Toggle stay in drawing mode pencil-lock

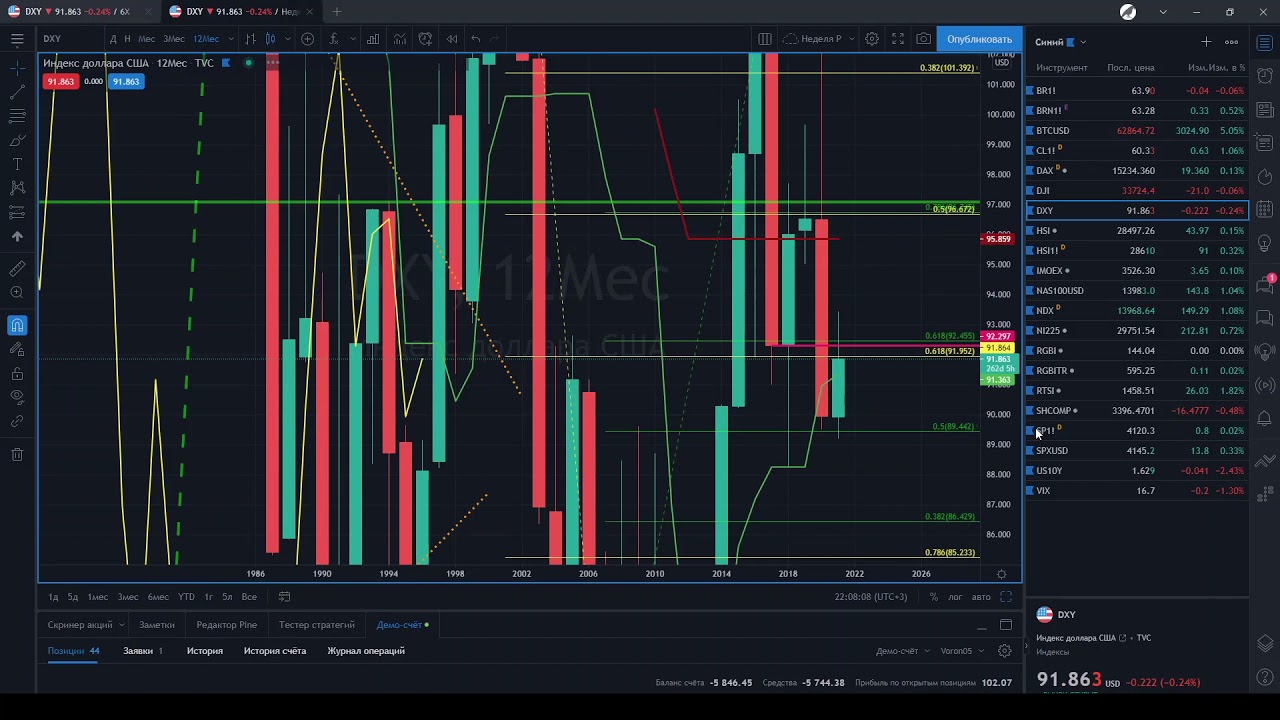click(x=17, y=349)
